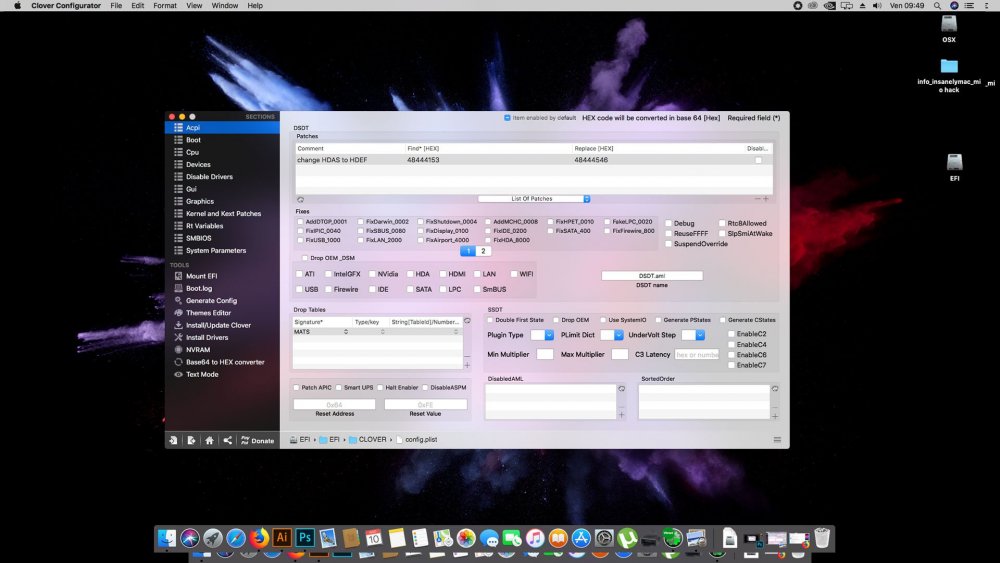Image resolution: width=1000 pixels, height=563 pixels.
Task: Check the Debug option
Action: pyautogui.click(x=668, y=224)
